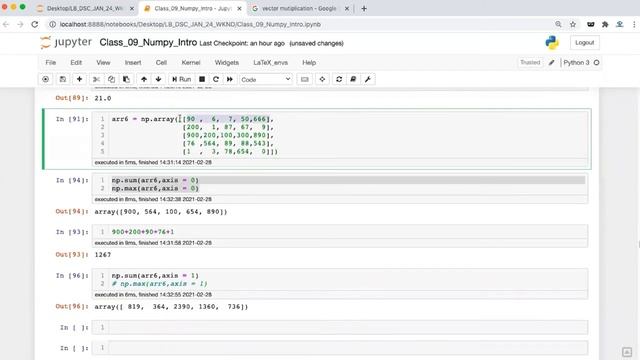The image size is (640, 360).
Task: Open the Cell menu
Action: [x=161, y=62]
